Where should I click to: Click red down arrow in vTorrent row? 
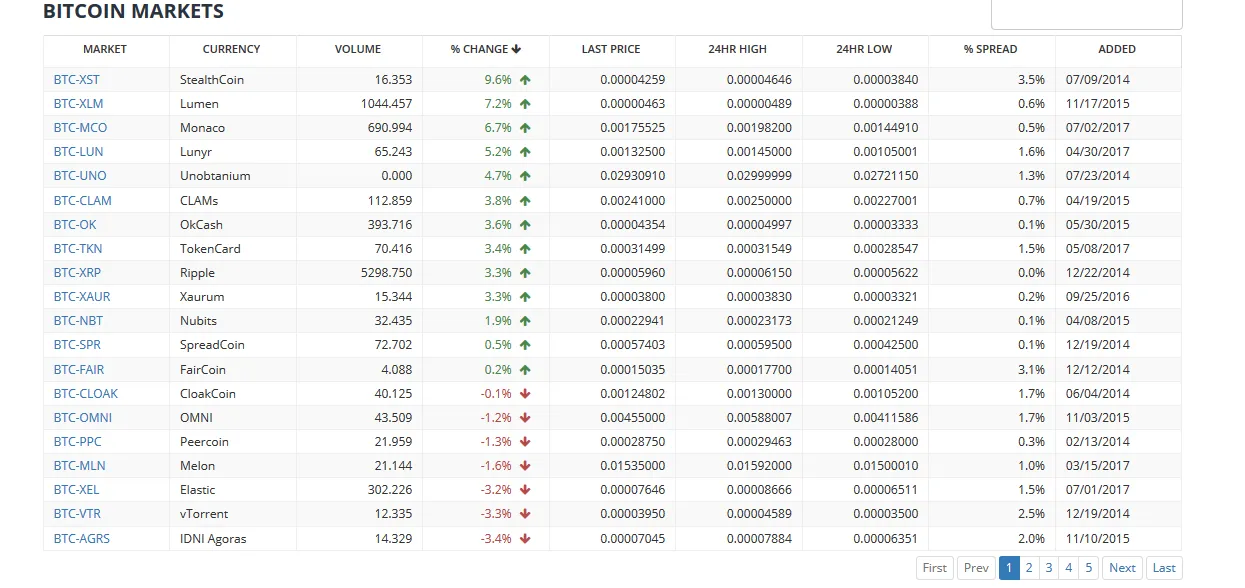[525, 513]
